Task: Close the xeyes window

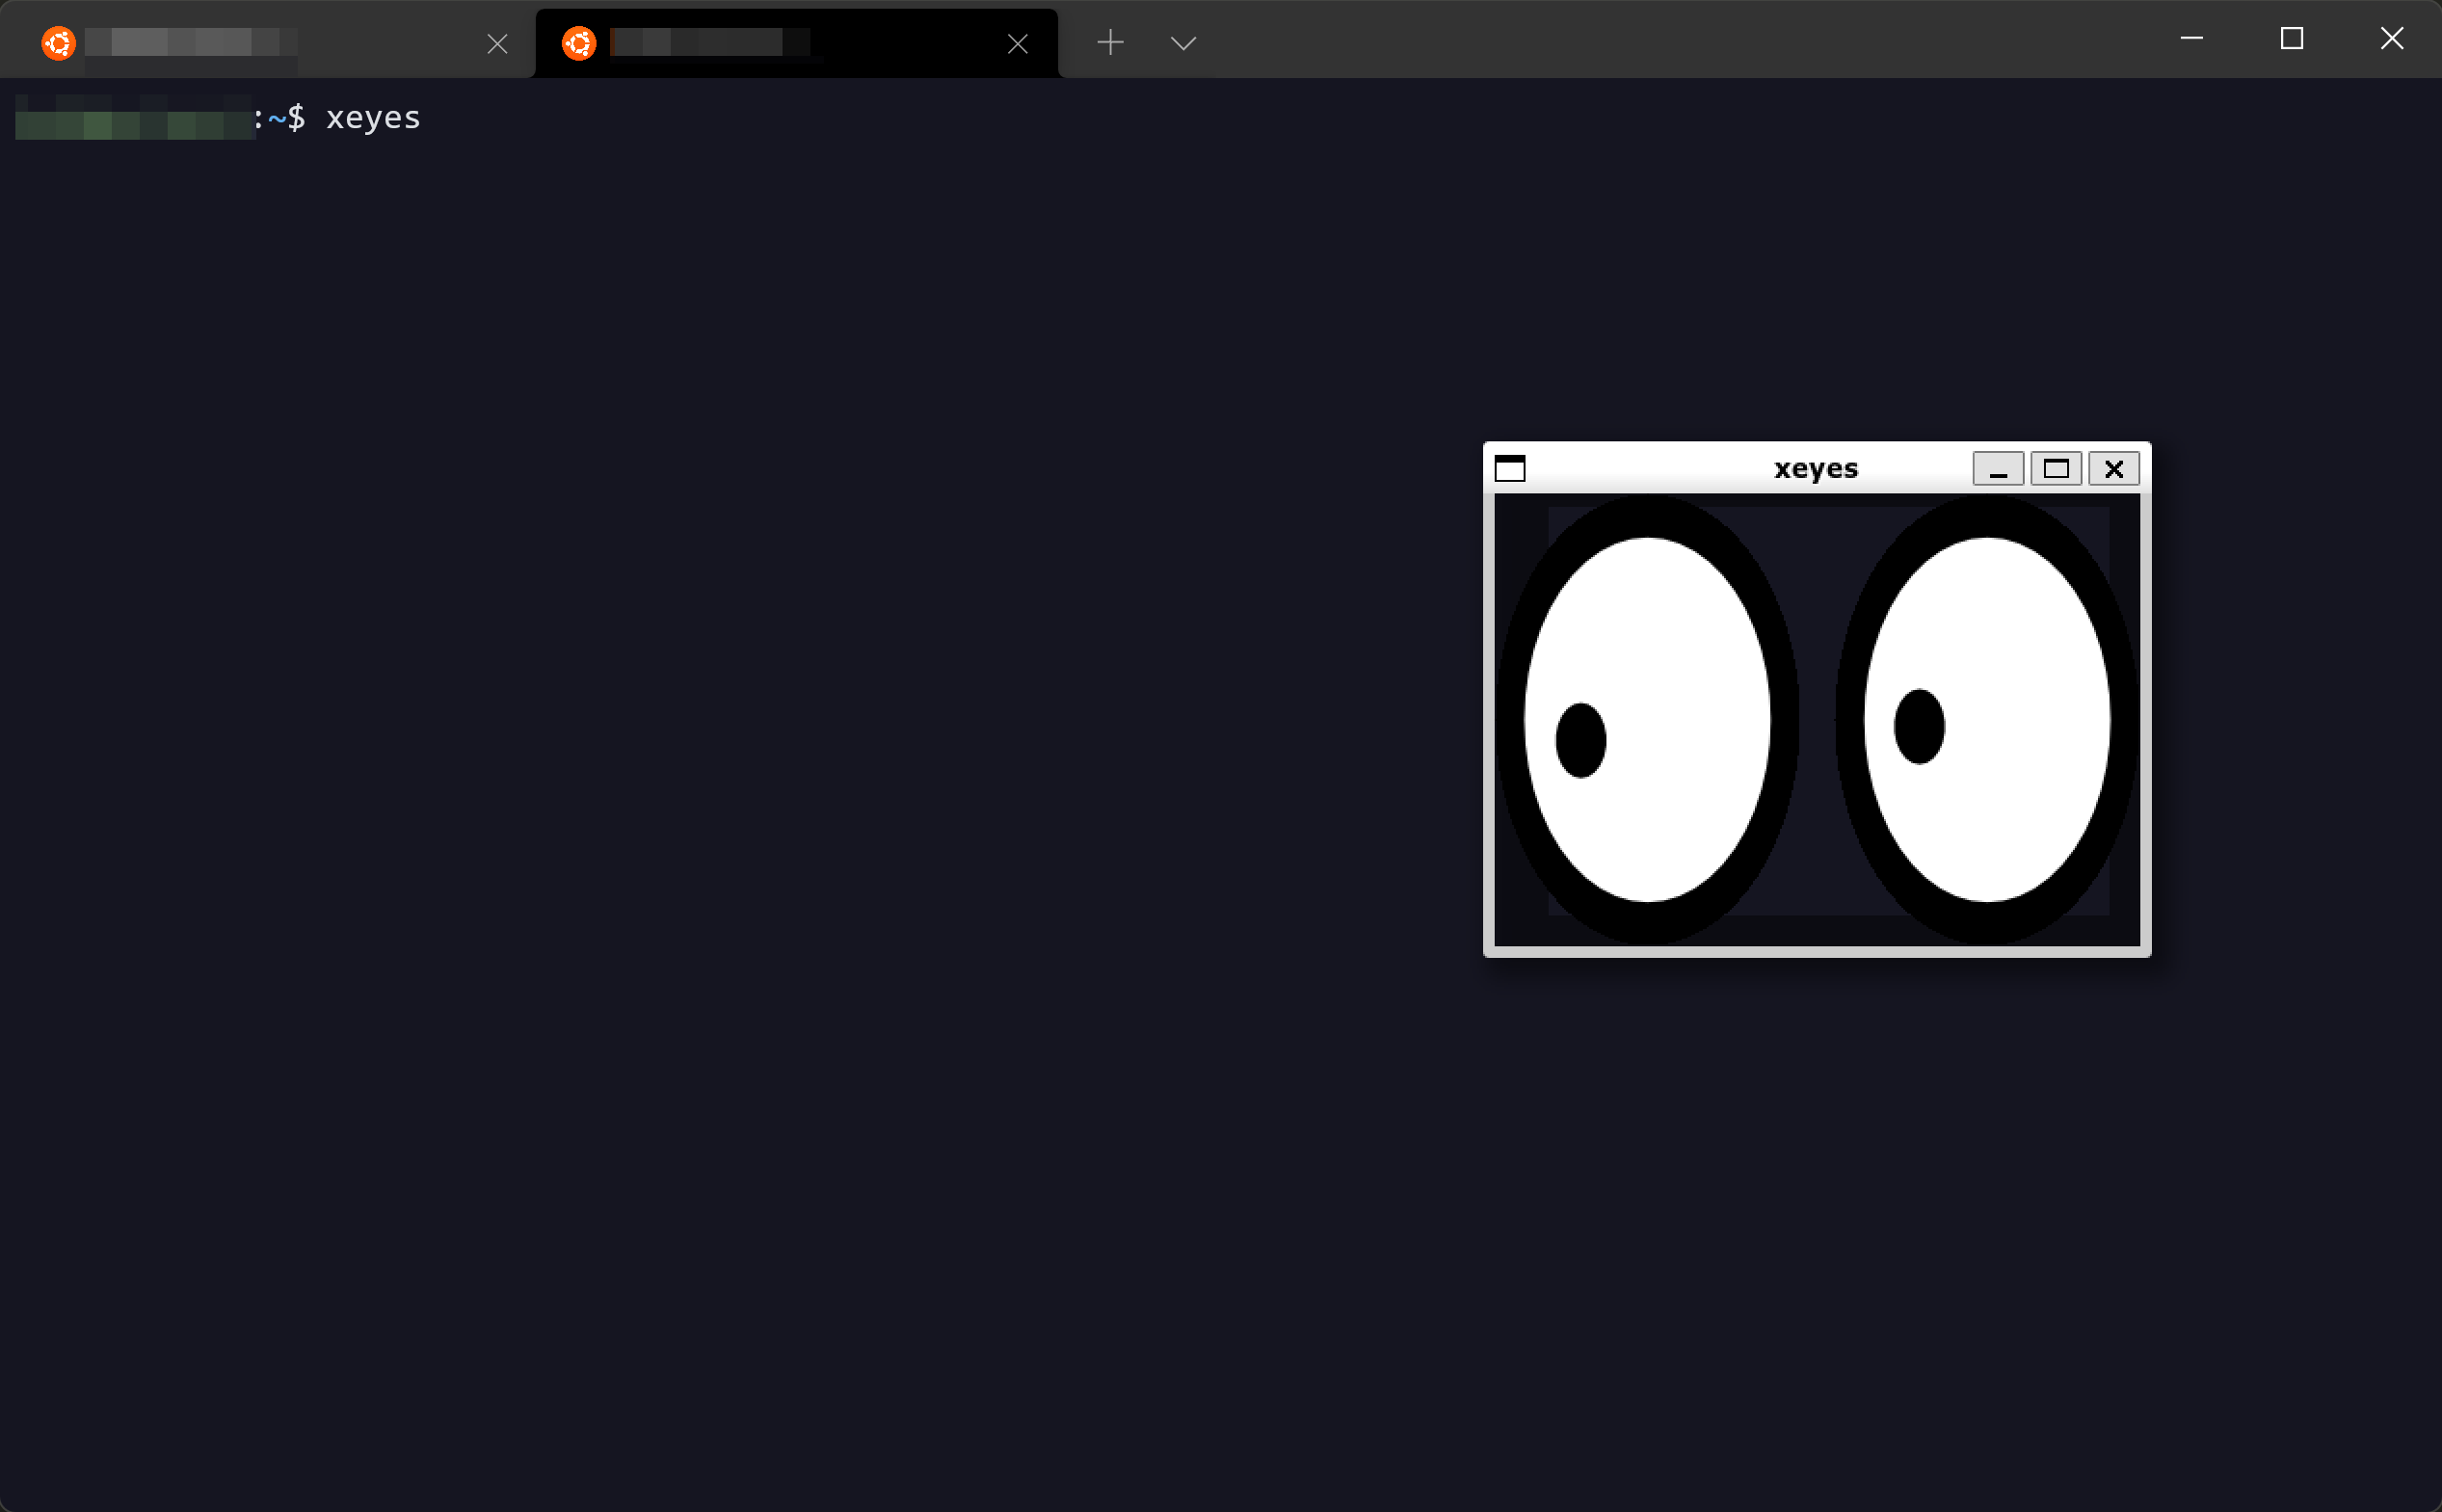Action: (2113, 468)
